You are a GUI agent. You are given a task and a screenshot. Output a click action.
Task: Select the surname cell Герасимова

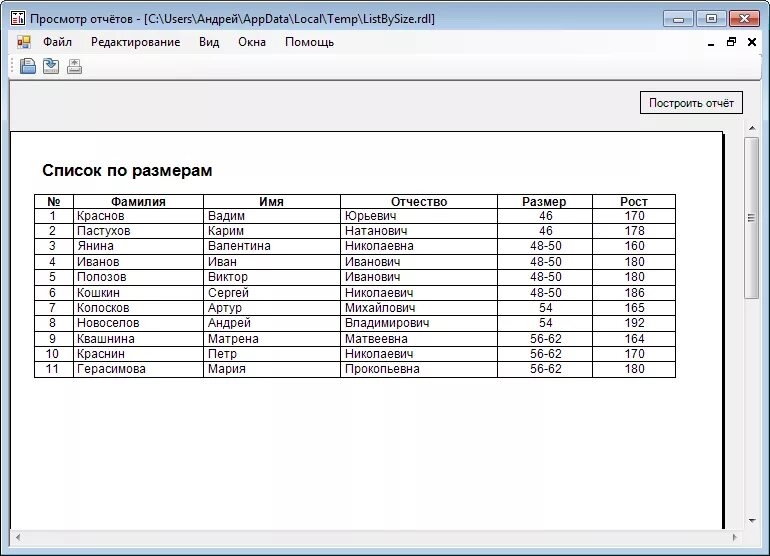pyautogui.click(x=138, y=369)
